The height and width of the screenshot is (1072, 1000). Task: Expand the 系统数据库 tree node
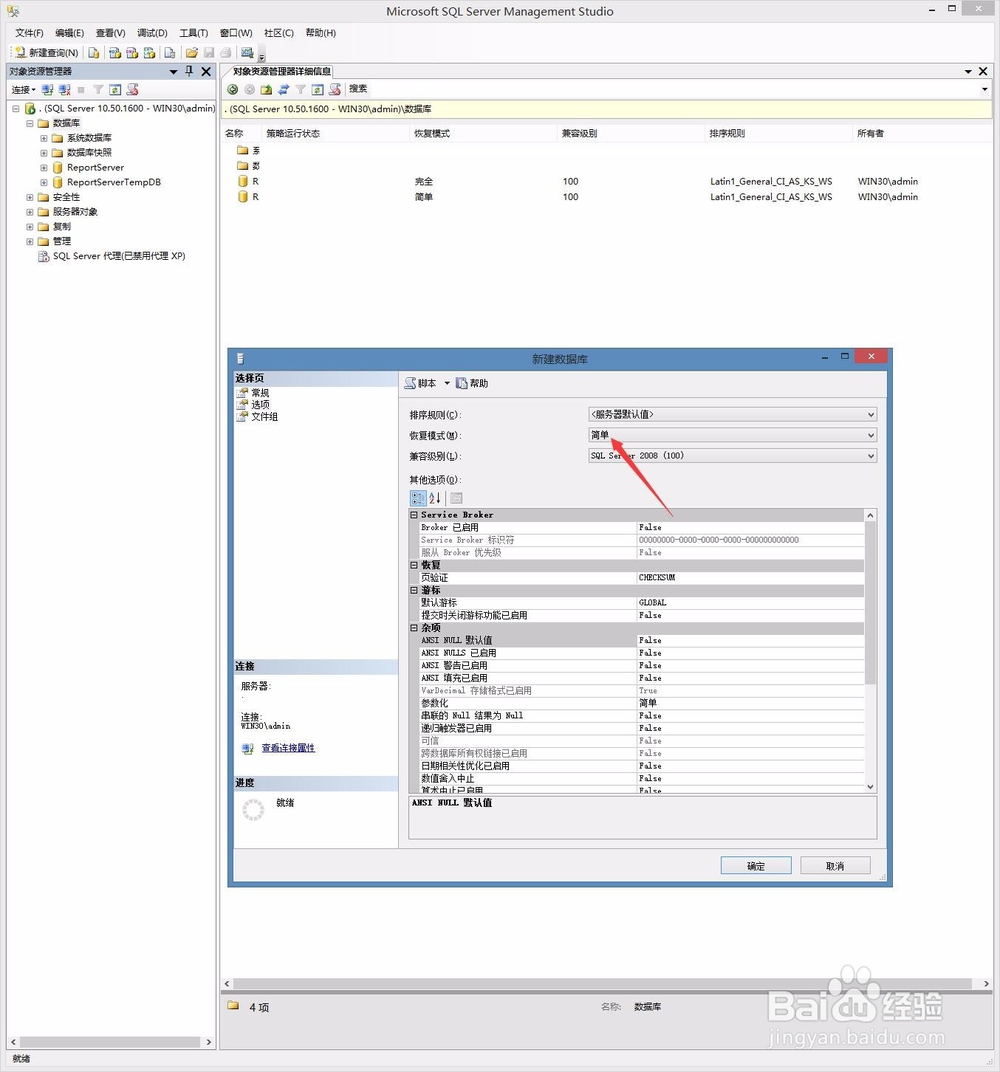44,138
